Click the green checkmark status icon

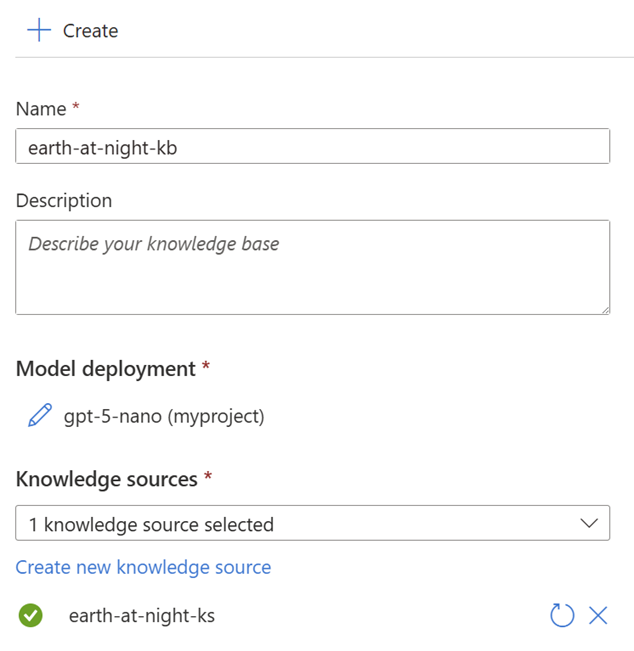click(31, 615)
